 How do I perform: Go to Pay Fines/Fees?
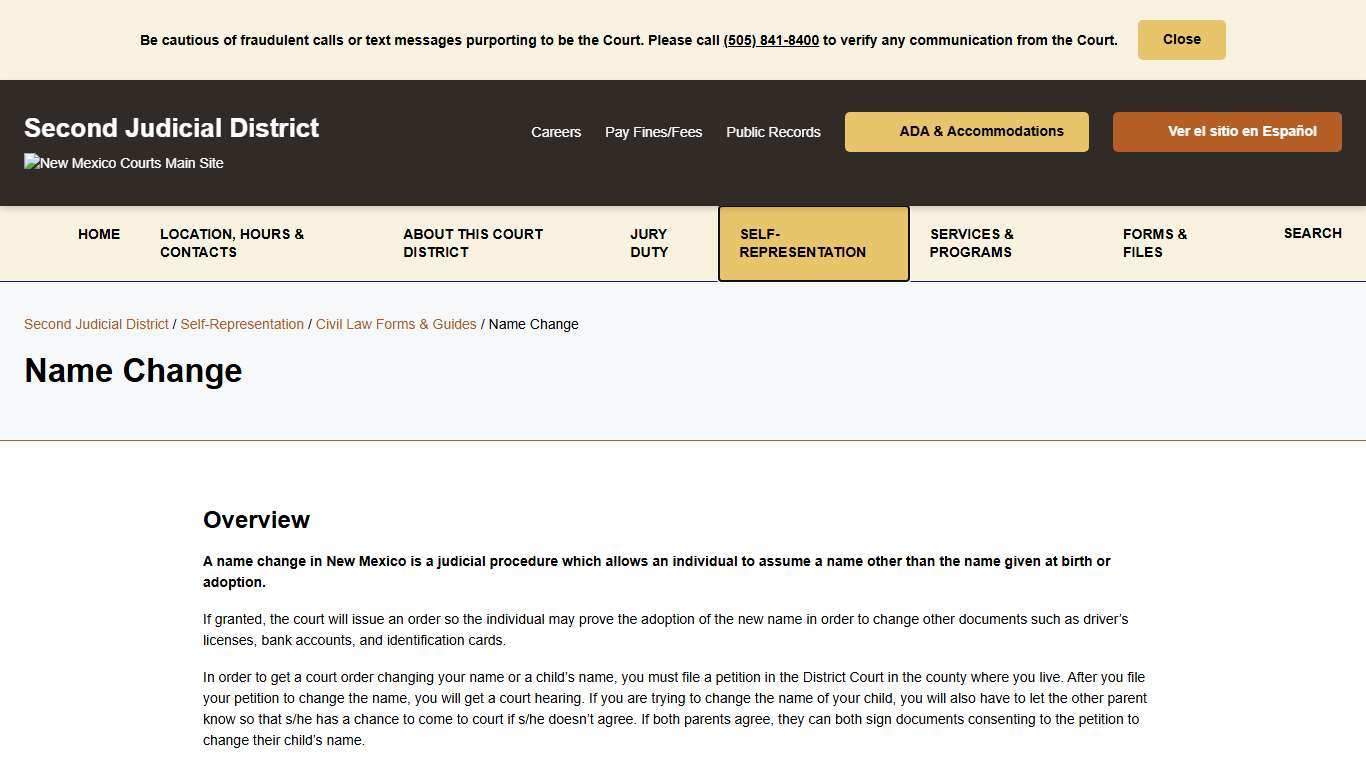click(653, 132)
